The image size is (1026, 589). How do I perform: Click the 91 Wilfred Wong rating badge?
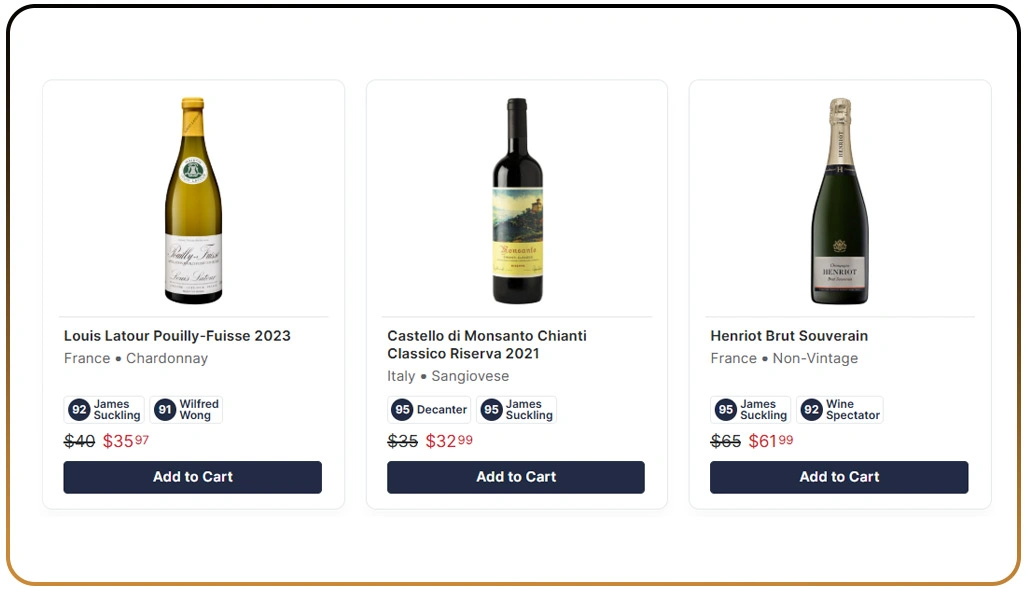pyautogui.click(x=186, y=409)
